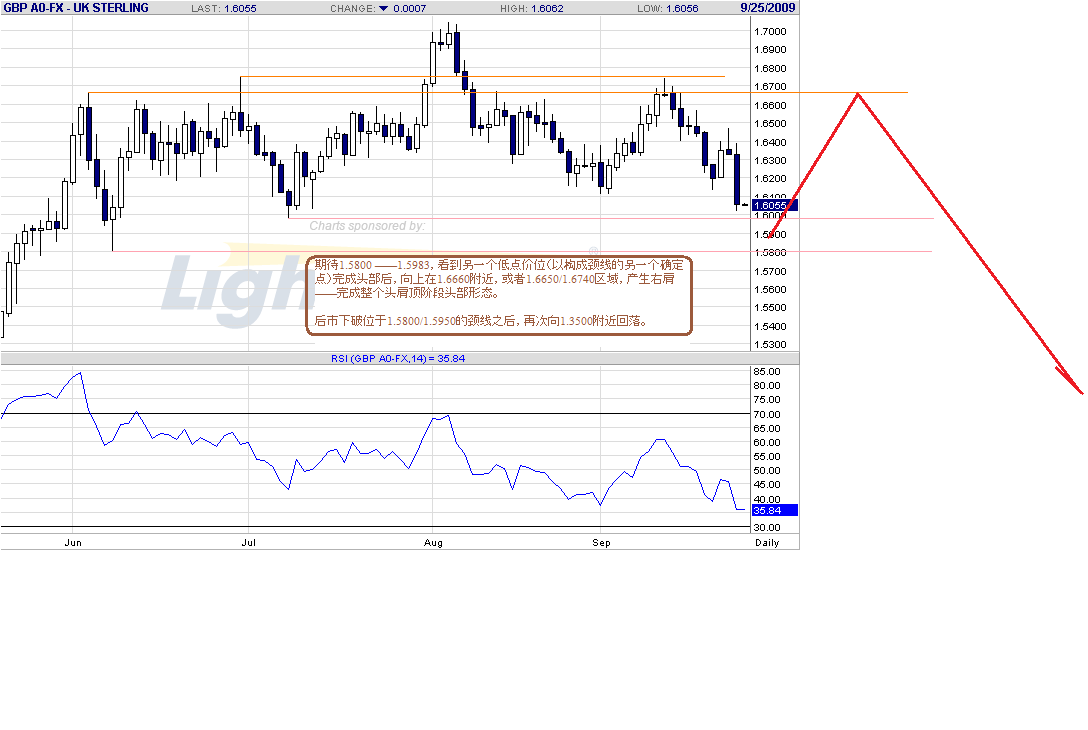The width and height of the screenshot is (1088, 730).
Task: Click the 1.5600 price axis label
Action: 770,289
